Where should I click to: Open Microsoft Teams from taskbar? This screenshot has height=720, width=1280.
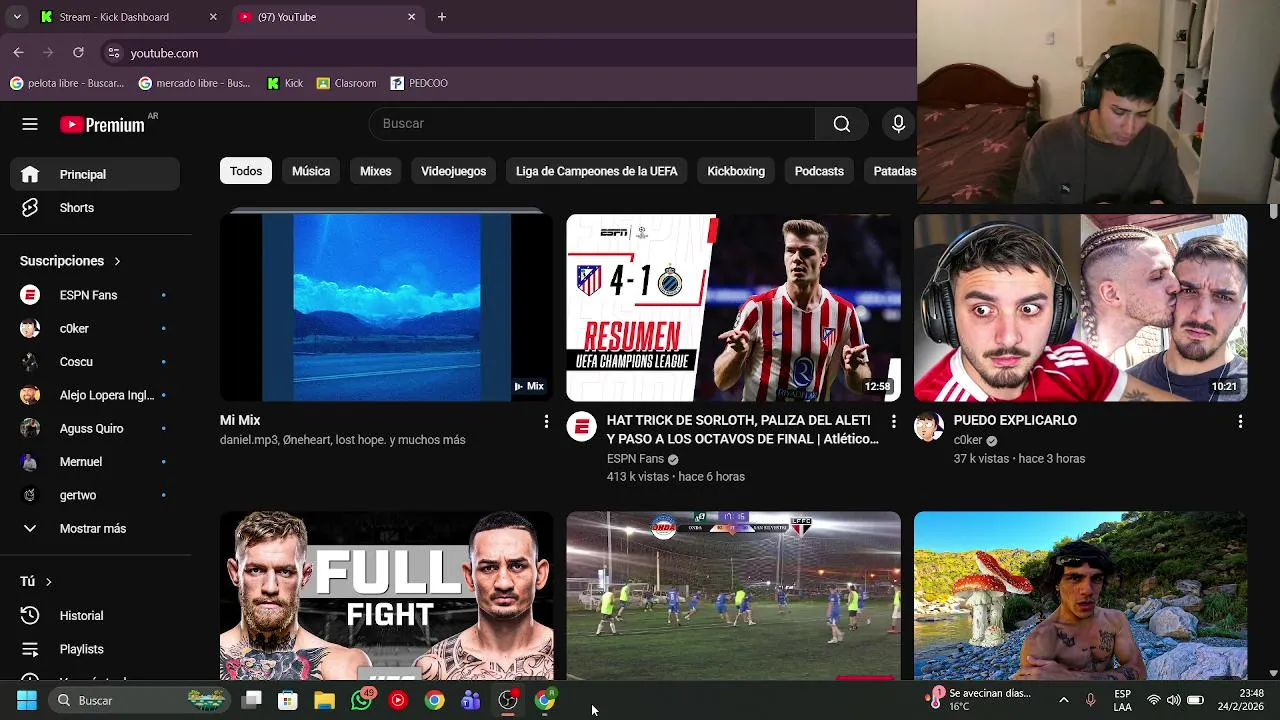[471, 700]
